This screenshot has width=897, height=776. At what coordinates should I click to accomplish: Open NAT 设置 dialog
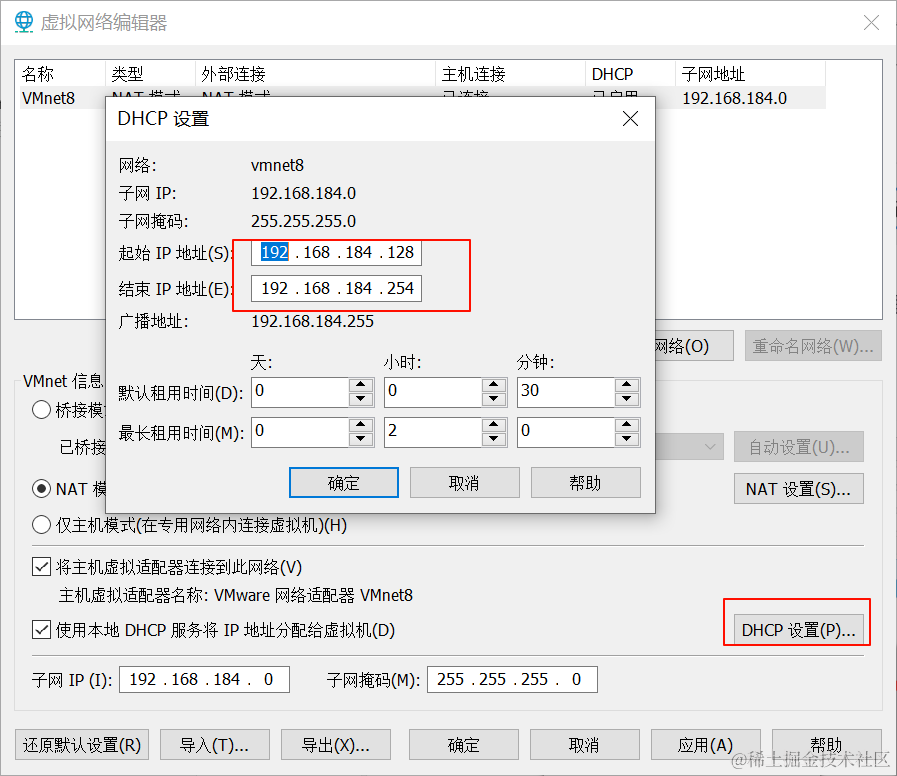point(798,489)
